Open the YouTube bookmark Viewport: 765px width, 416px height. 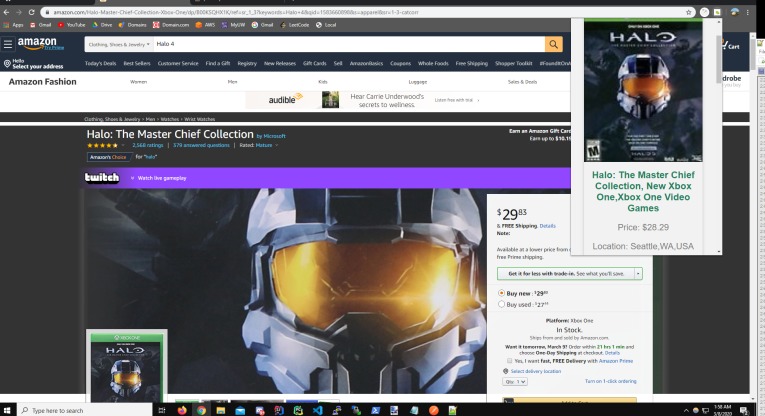pos(71,25)
